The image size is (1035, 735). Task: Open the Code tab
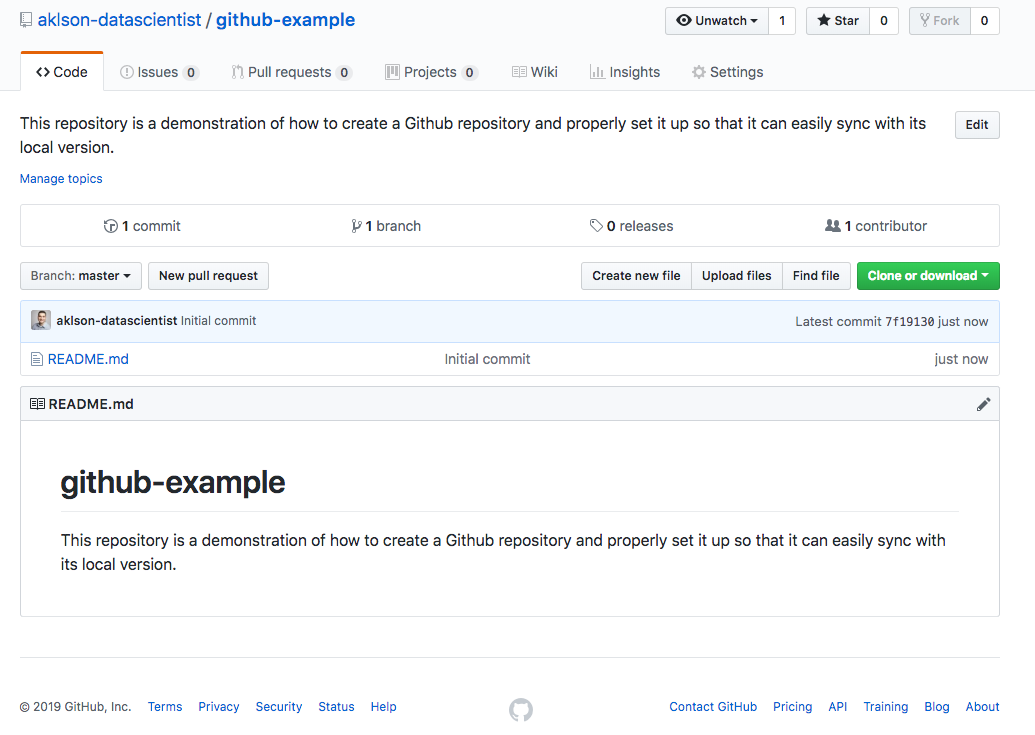(62, 72)
